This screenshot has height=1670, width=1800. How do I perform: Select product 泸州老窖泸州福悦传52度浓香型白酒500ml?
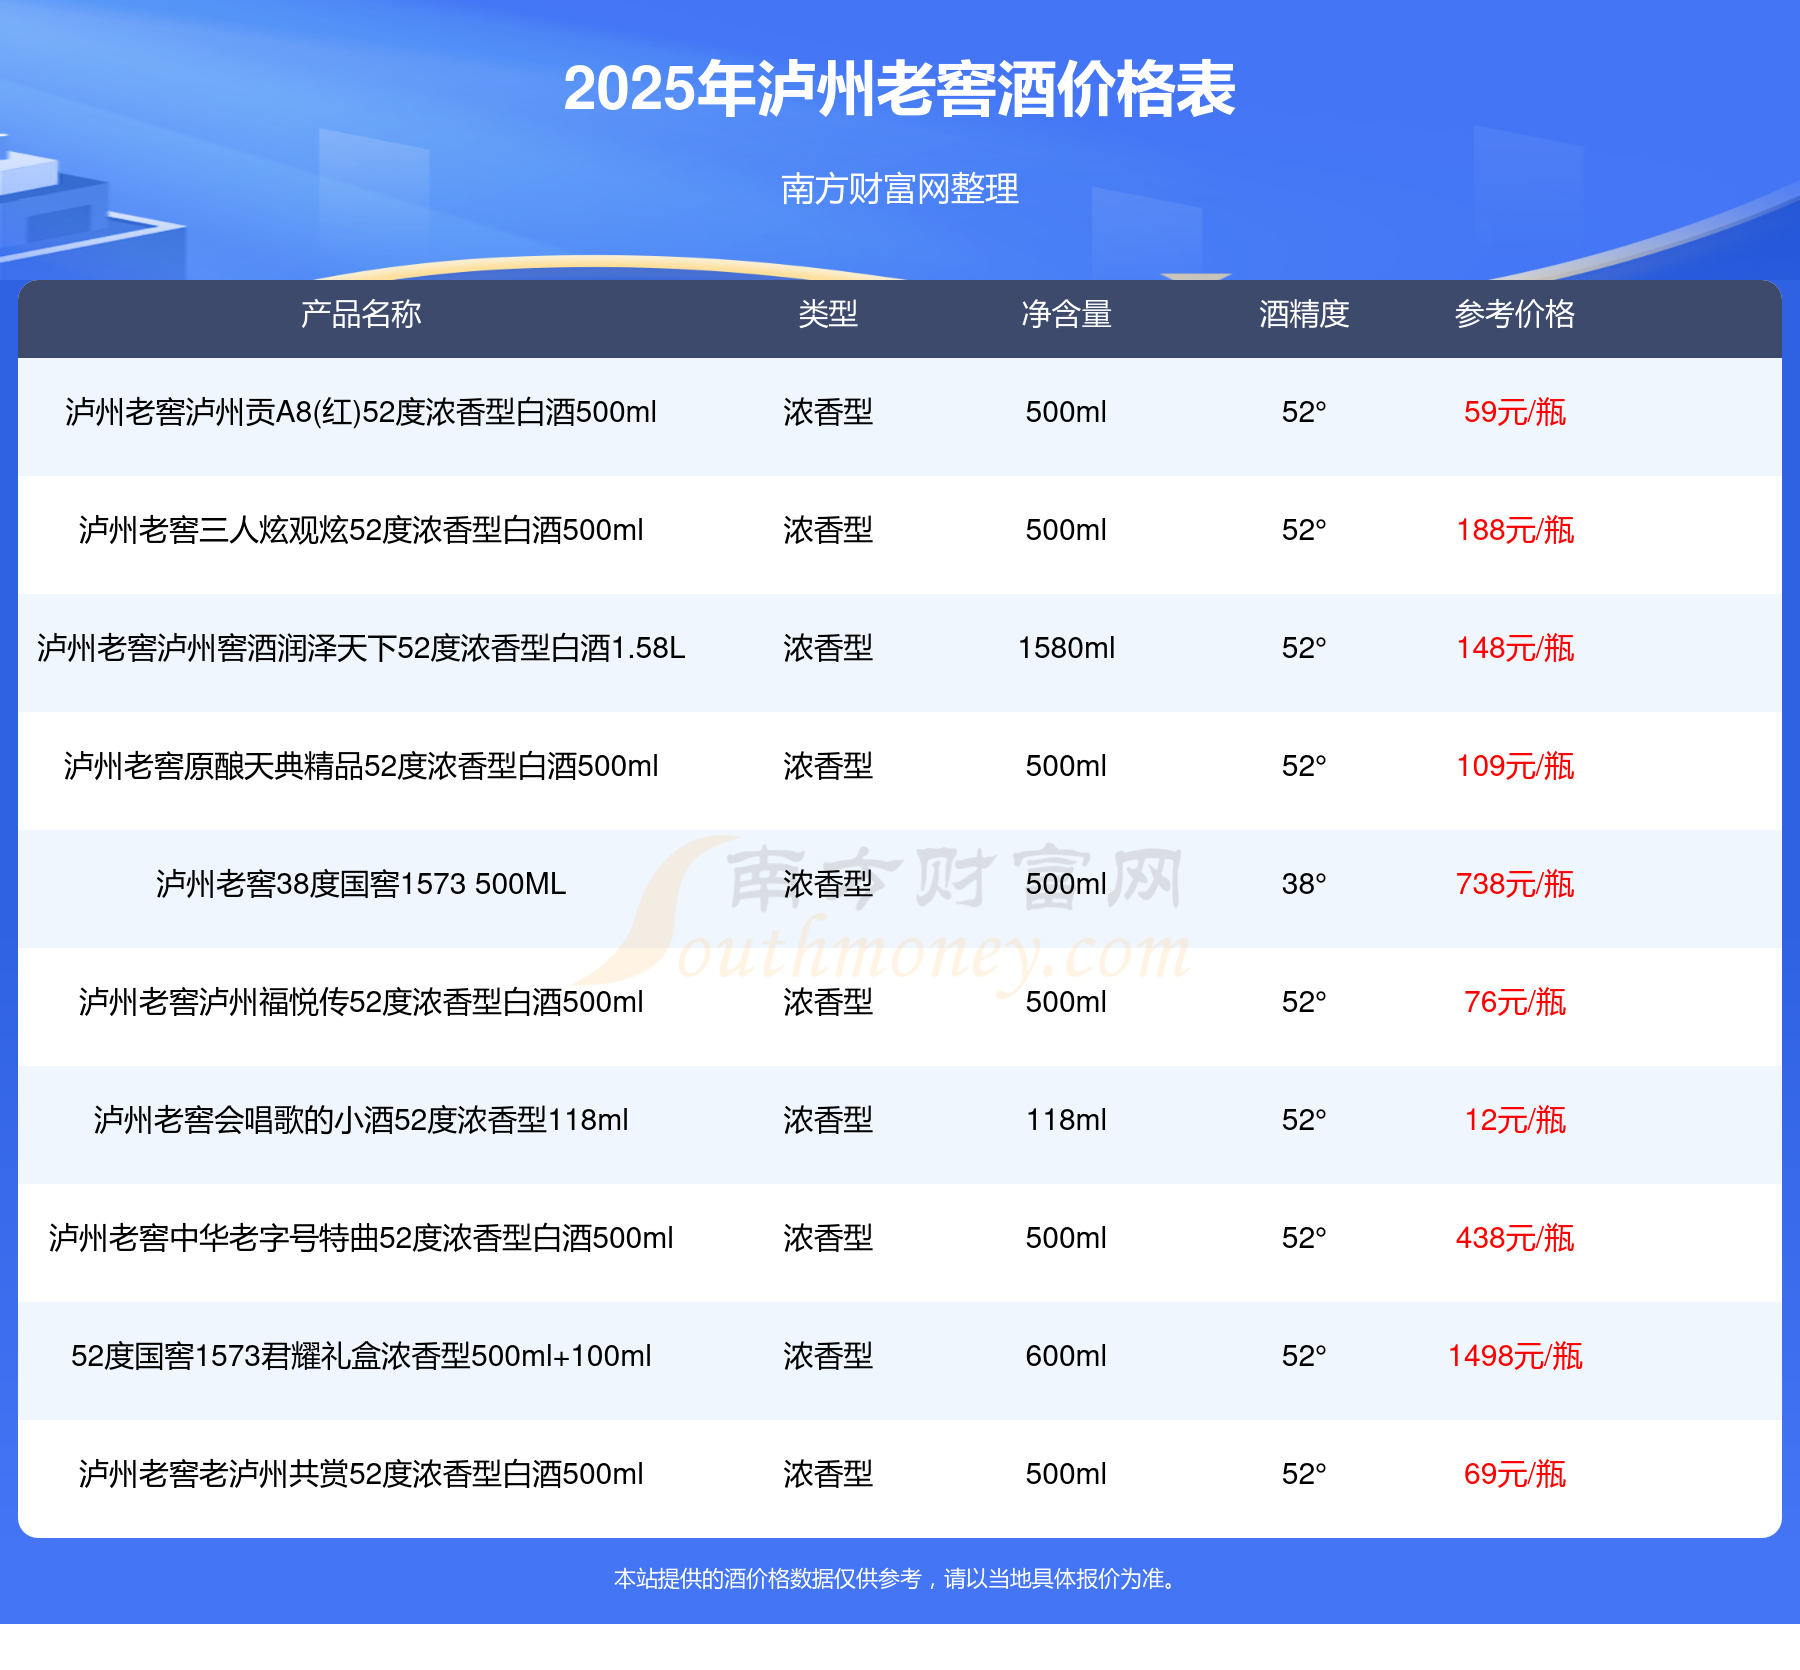pos(361,1002)
